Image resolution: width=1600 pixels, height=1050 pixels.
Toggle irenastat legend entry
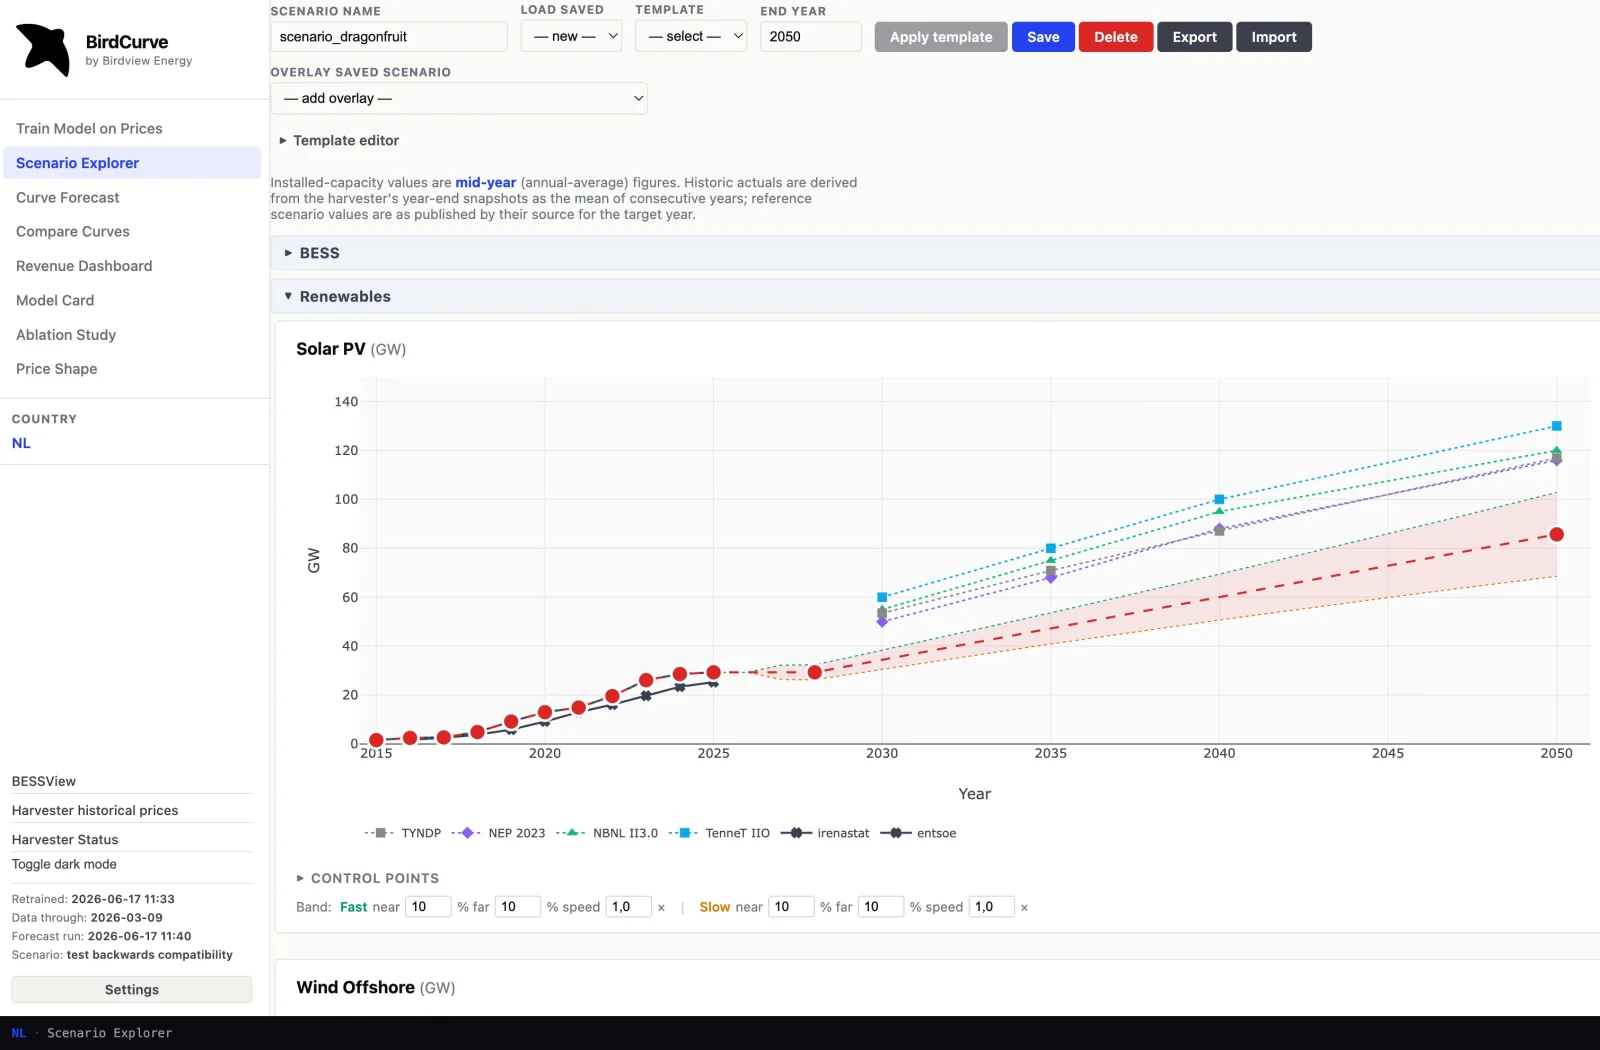coord(825,833)
